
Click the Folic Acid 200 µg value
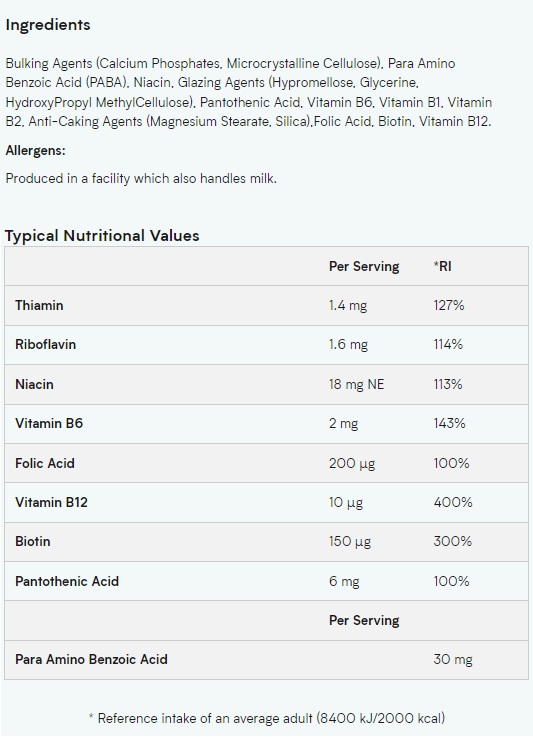coord(352,463)
